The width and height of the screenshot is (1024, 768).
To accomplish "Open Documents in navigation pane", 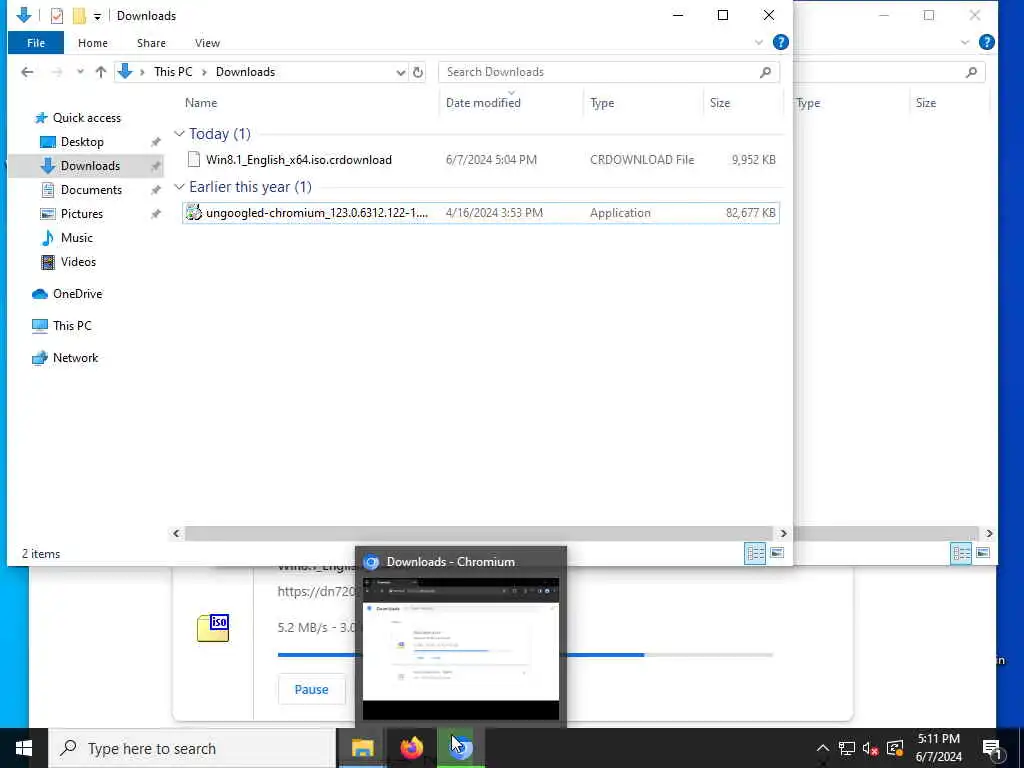I will click(x=91, y=190).
